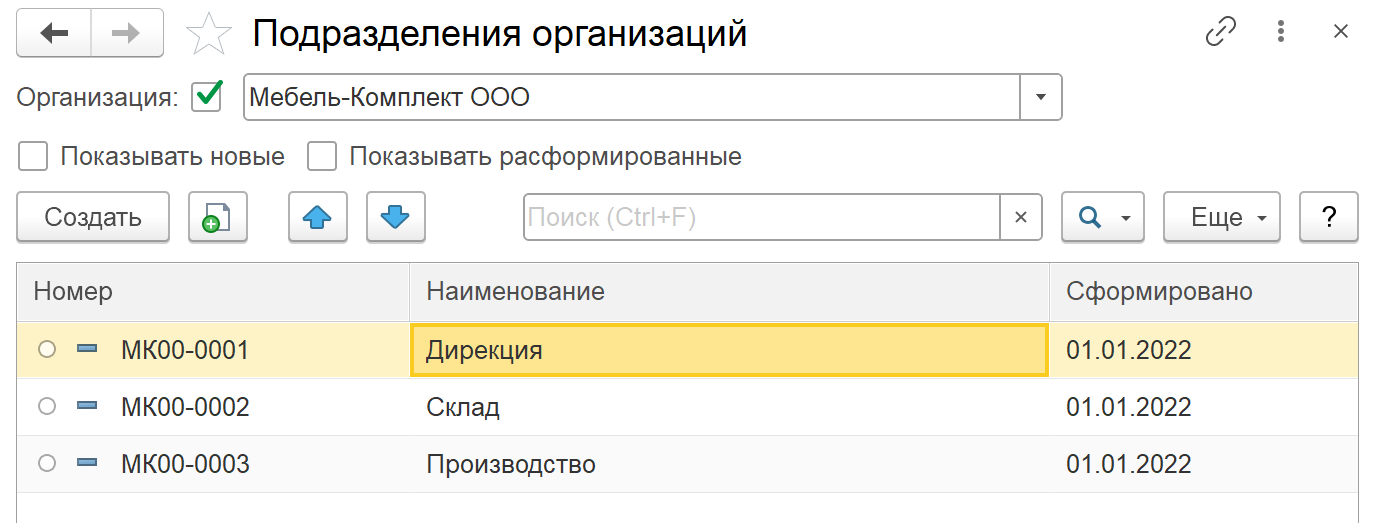Viewport: 1378px width, 523px height.
Task: Move item down with blue arrow
Action: (395, 217)
